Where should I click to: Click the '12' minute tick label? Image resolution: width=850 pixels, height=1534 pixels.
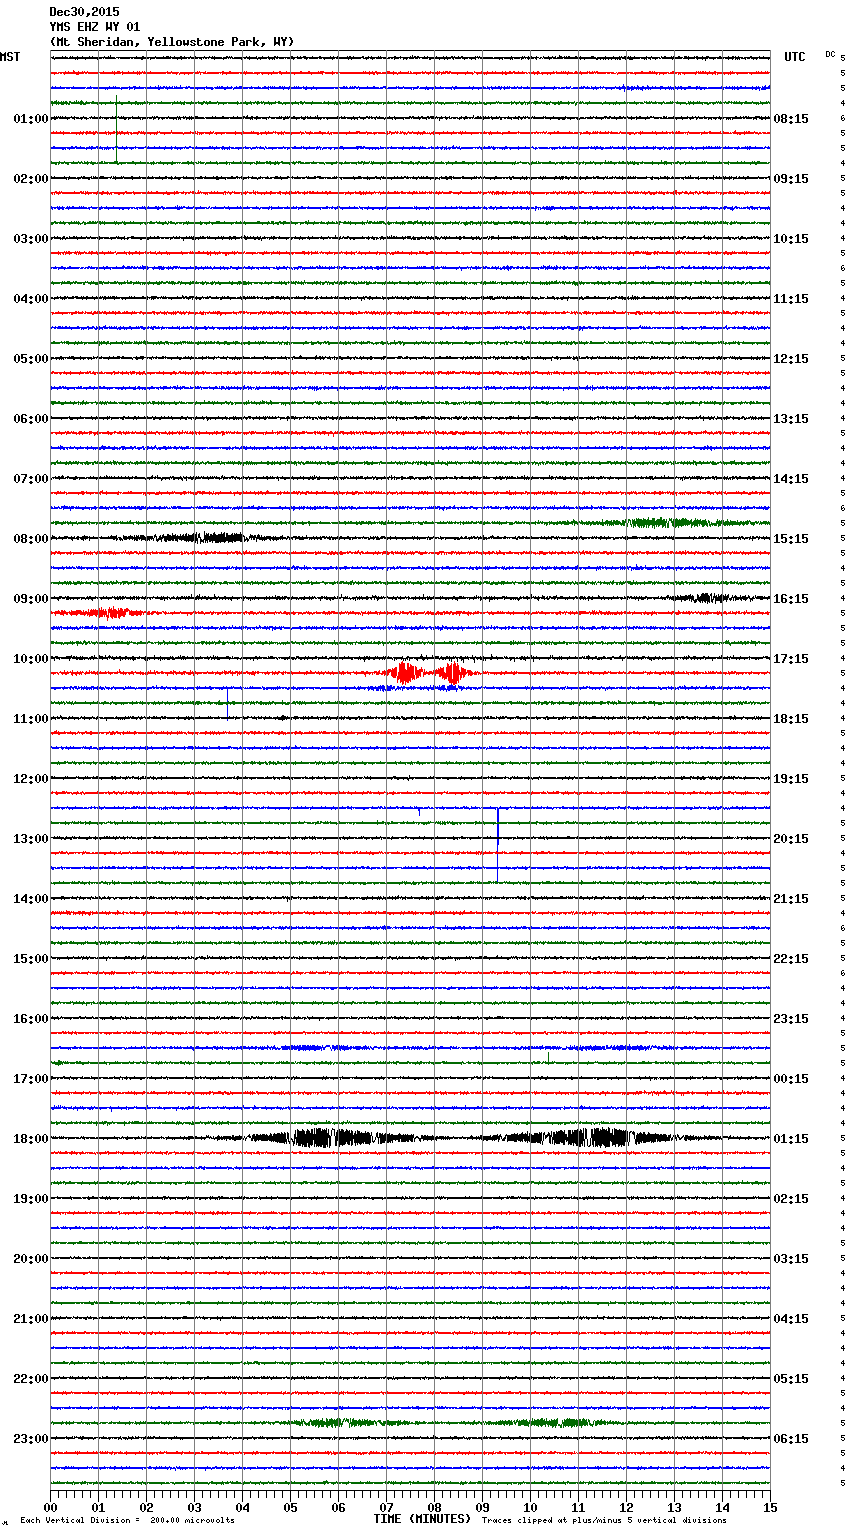click(x=626, y=1508)
